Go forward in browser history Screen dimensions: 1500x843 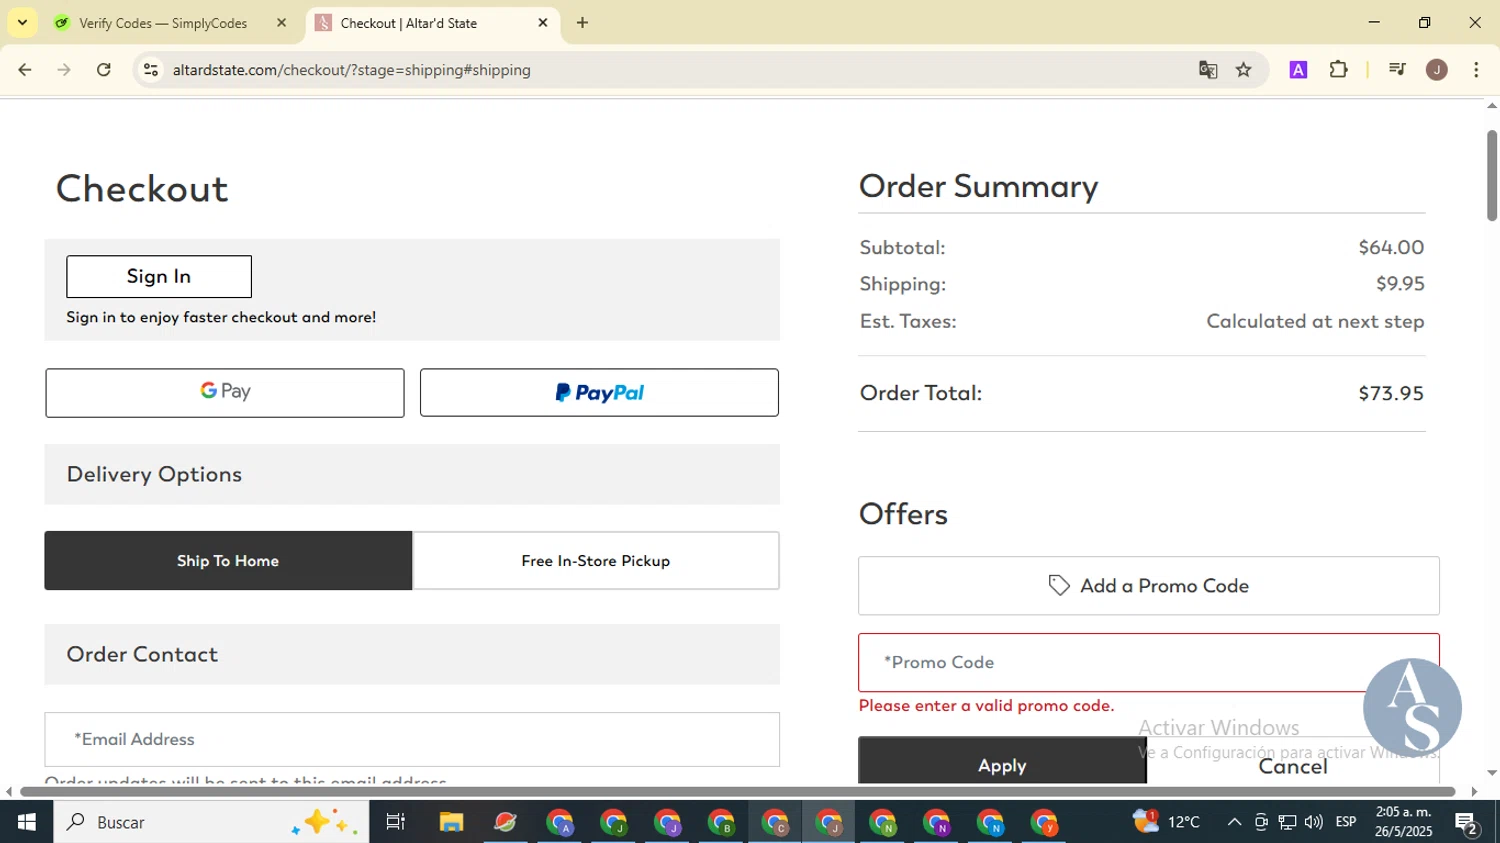click(64, 70)
